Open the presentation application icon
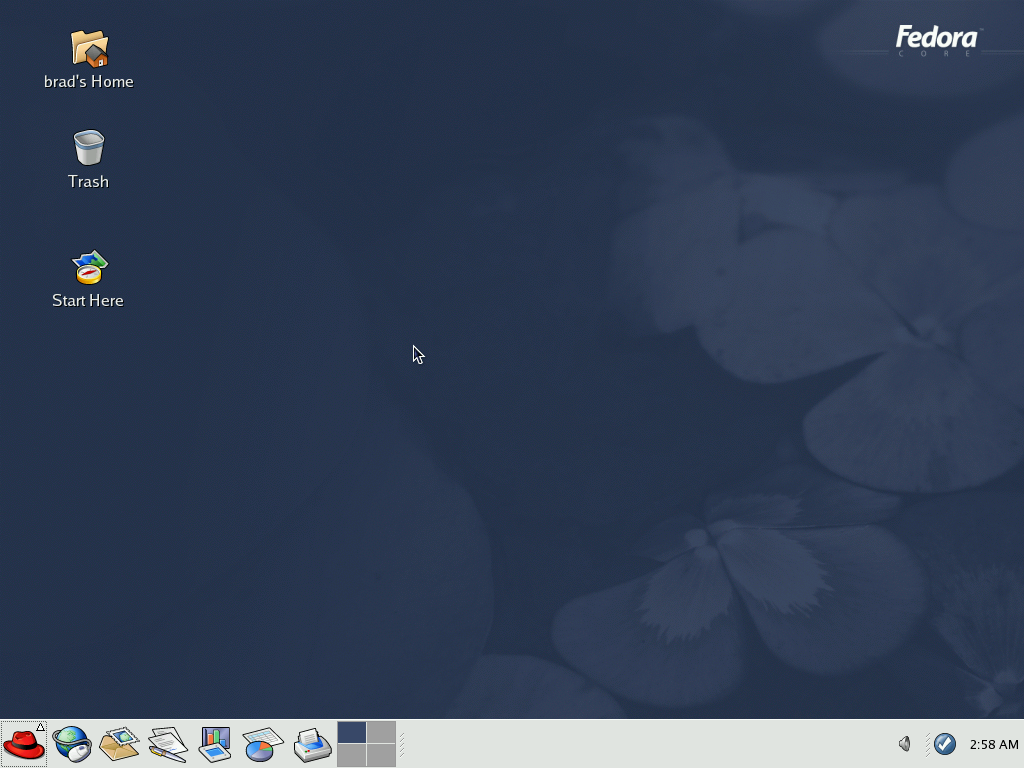This screenshot has height=768, width=1024. pos(216,744)
